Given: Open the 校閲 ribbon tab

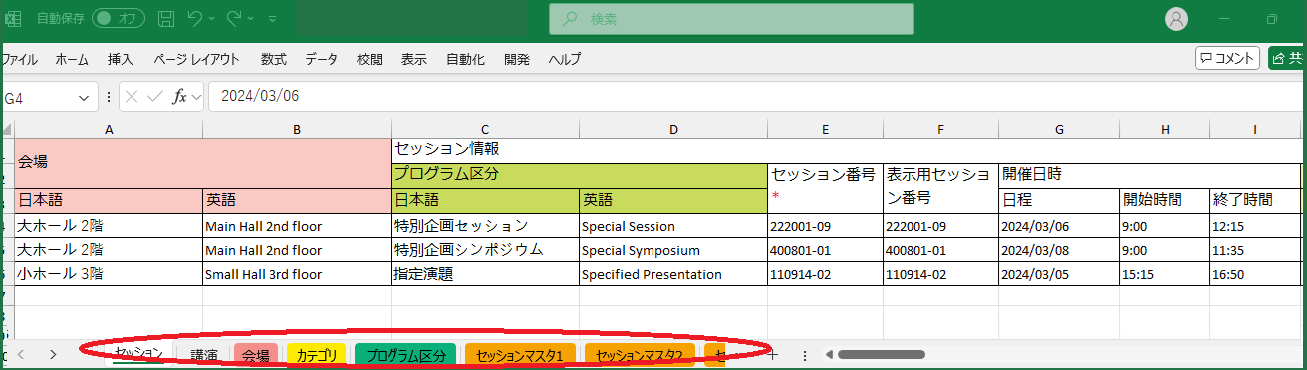Looking at the screenshot, I should [x=369, y=59].
